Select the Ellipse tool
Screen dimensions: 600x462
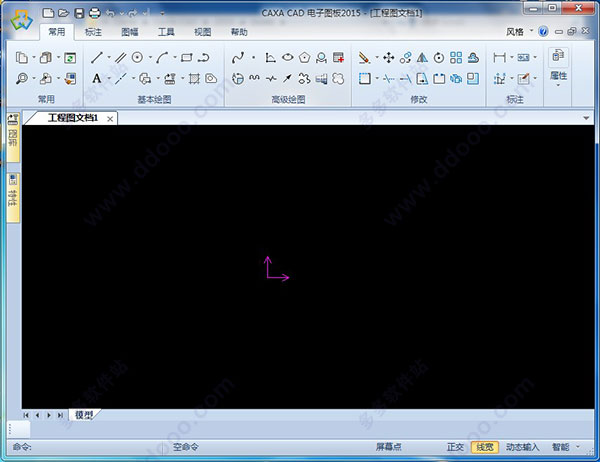click(288, 58)
